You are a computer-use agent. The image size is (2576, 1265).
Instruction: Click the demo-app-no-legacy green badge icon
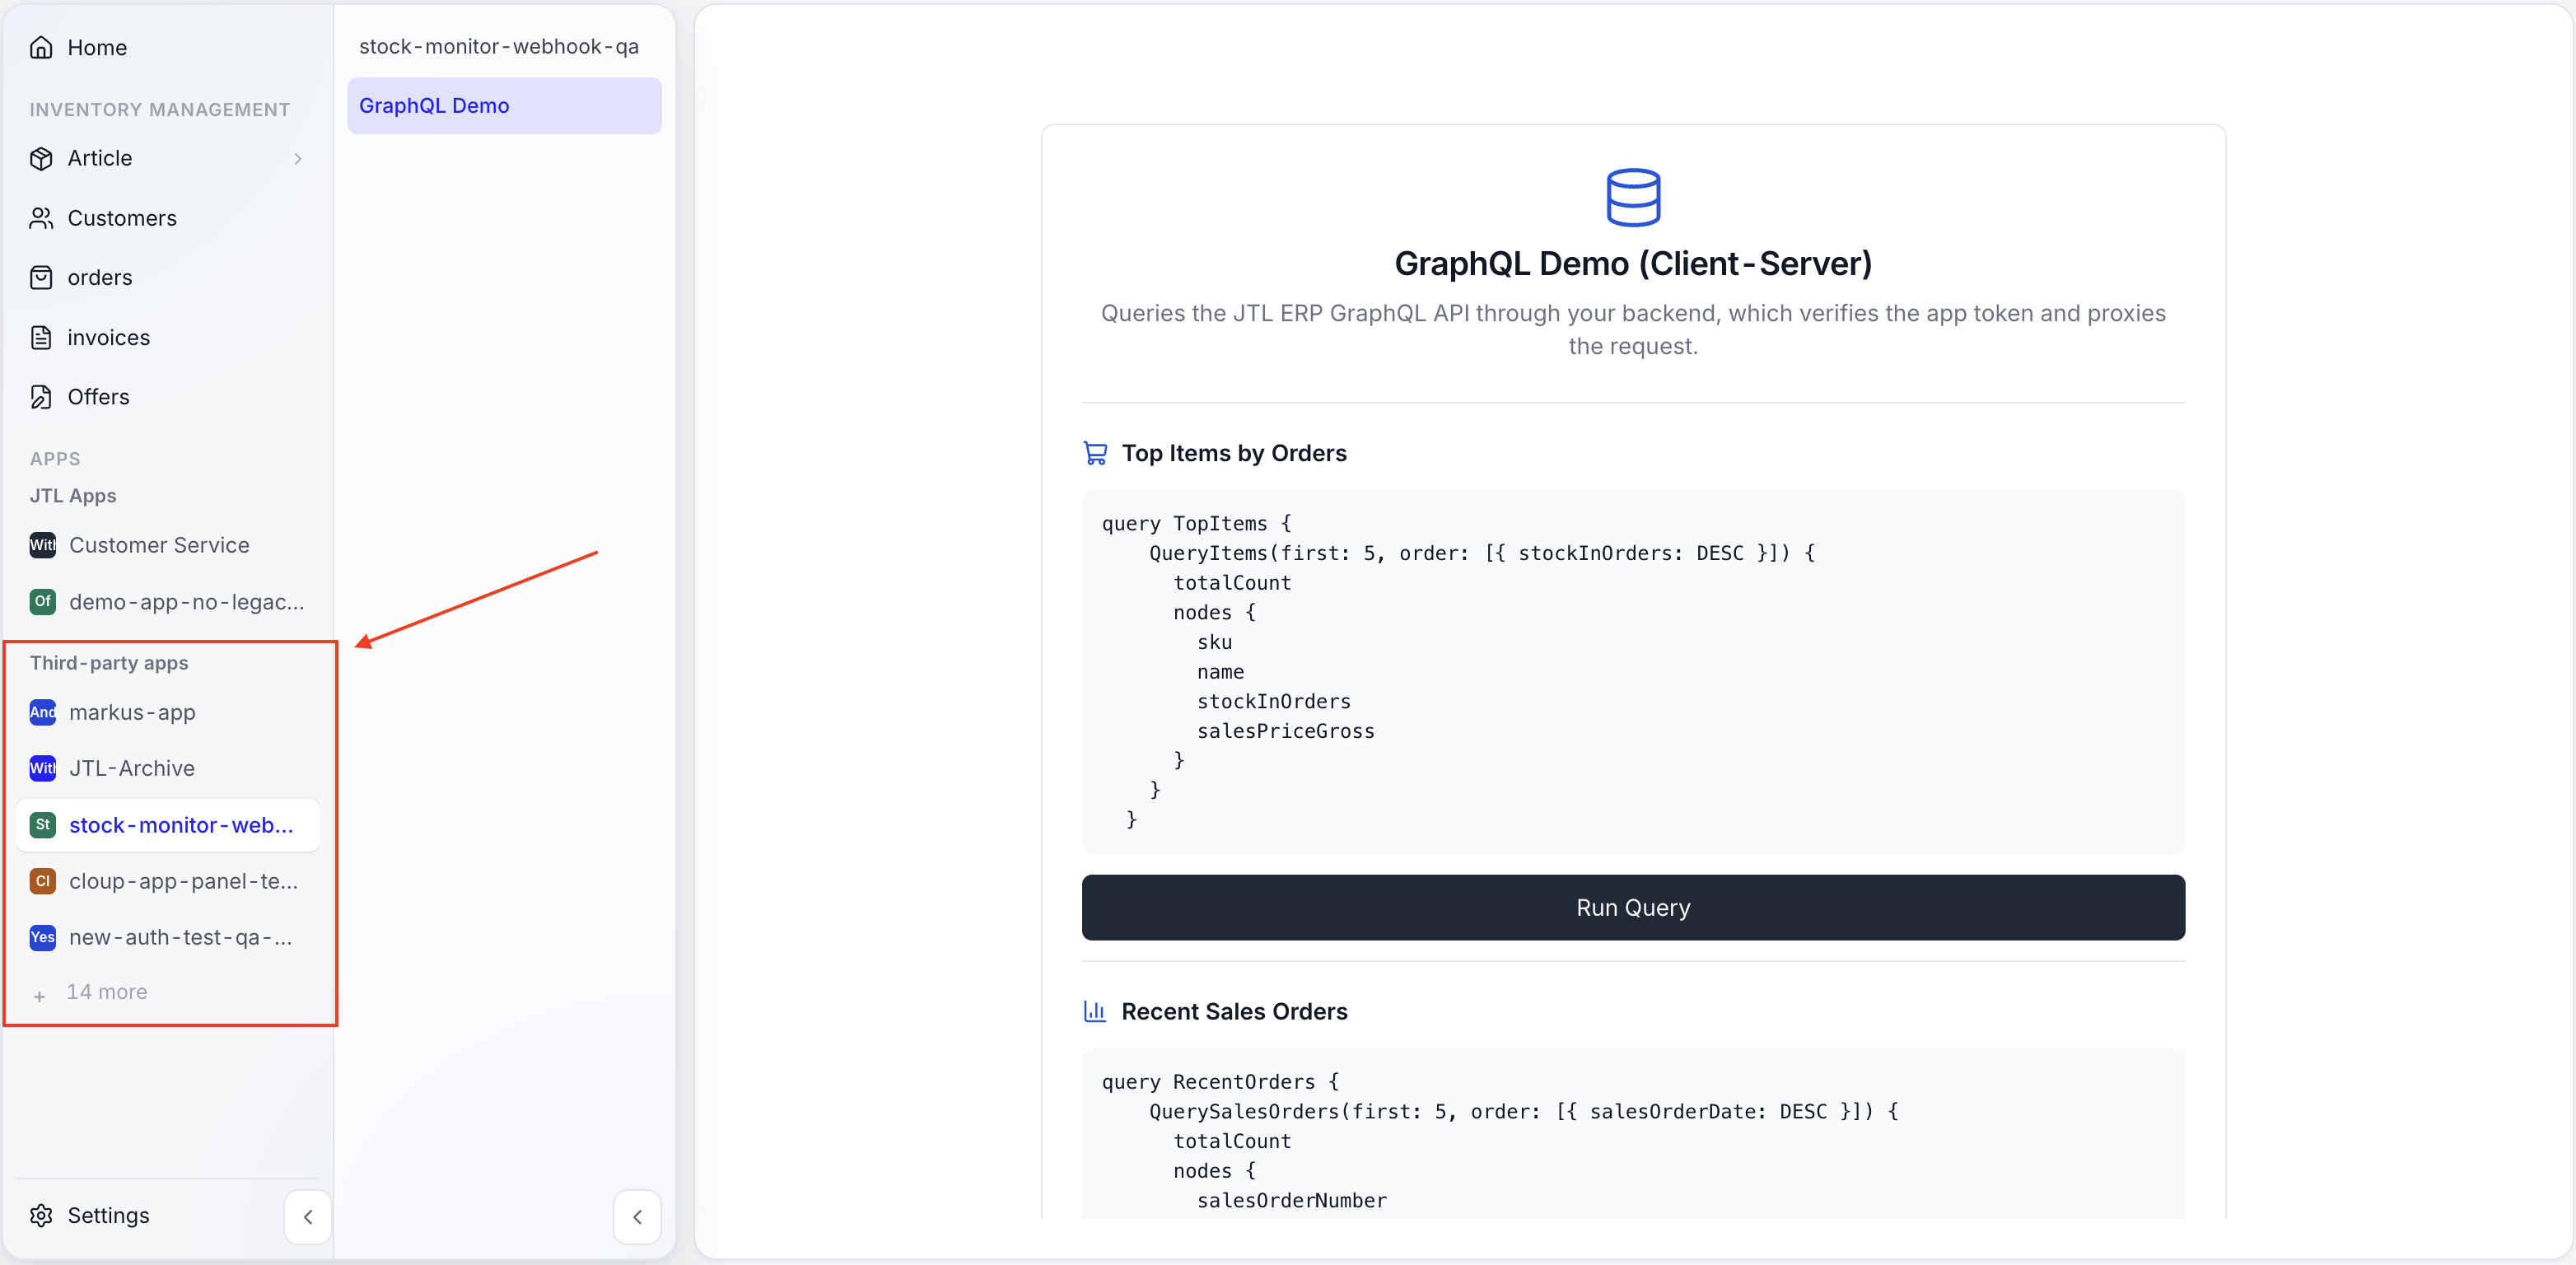coord(42,601)
